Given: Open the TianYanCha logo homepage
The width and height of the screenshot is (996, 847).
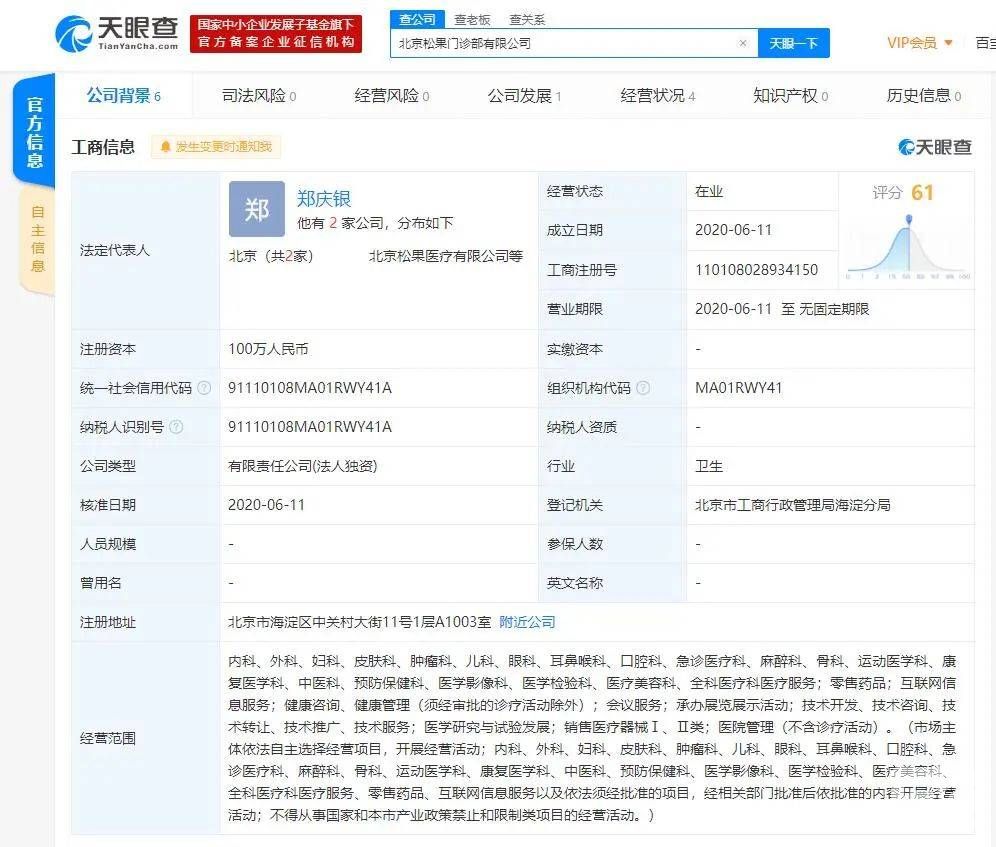Looking at the screenshot, I should click(x=117, y=34).
